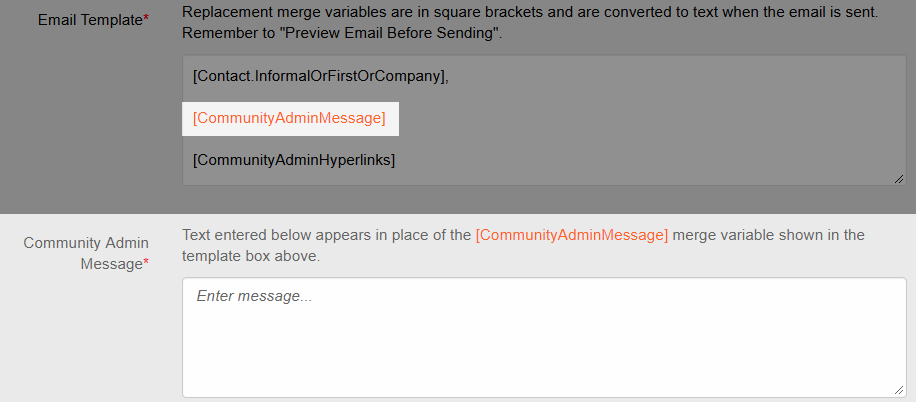Click the [CommunityAdminHyperlinks] line in template
The width and height of the screenshot is (916, 402).
point(294,160)
